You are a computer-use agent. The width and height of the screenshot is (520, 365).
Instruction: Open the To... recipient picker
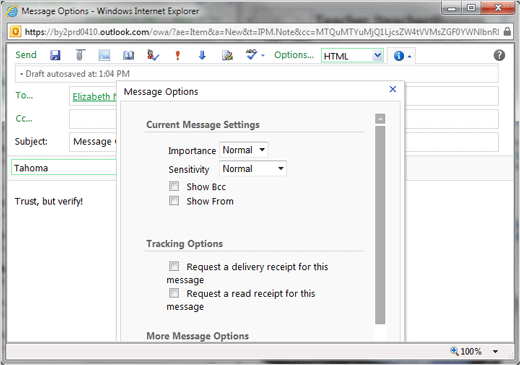pos(24,96)
